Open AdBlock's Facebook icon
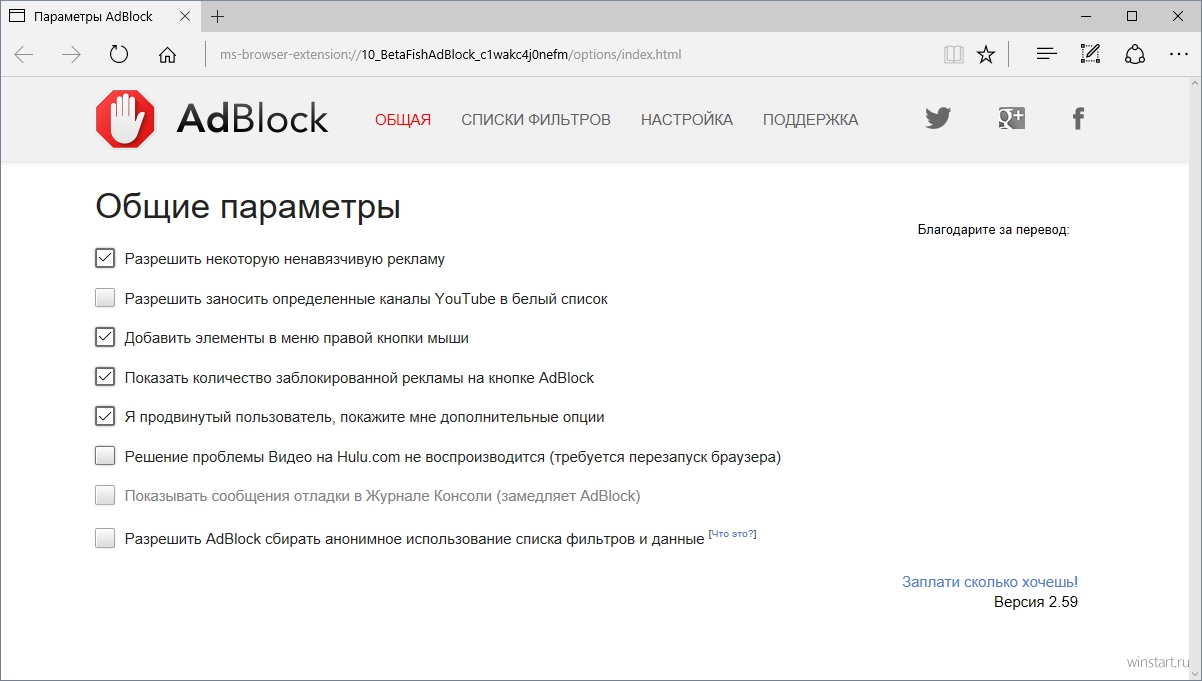Viewport: 1202px width, 681px height. [x=1078, y=119]
